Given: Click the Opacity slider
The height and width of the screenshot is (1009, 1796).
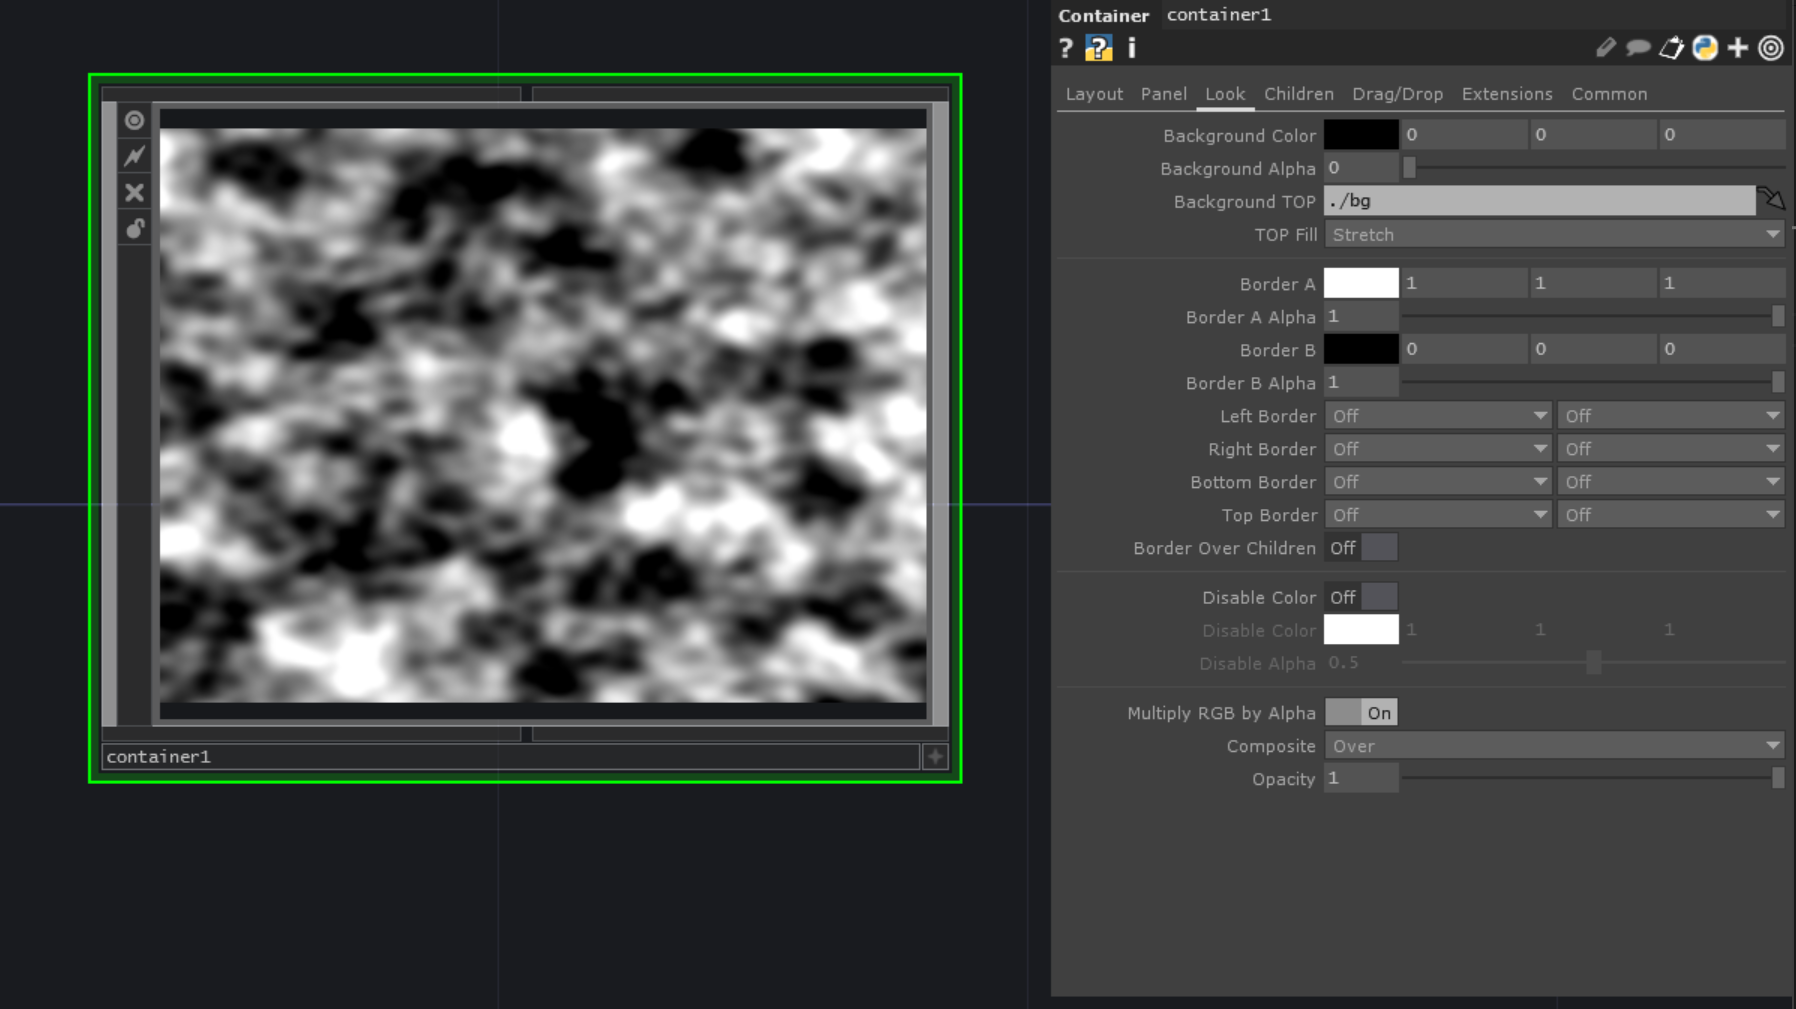Looking at the screenshot, I should click(x=1593, y=779).
